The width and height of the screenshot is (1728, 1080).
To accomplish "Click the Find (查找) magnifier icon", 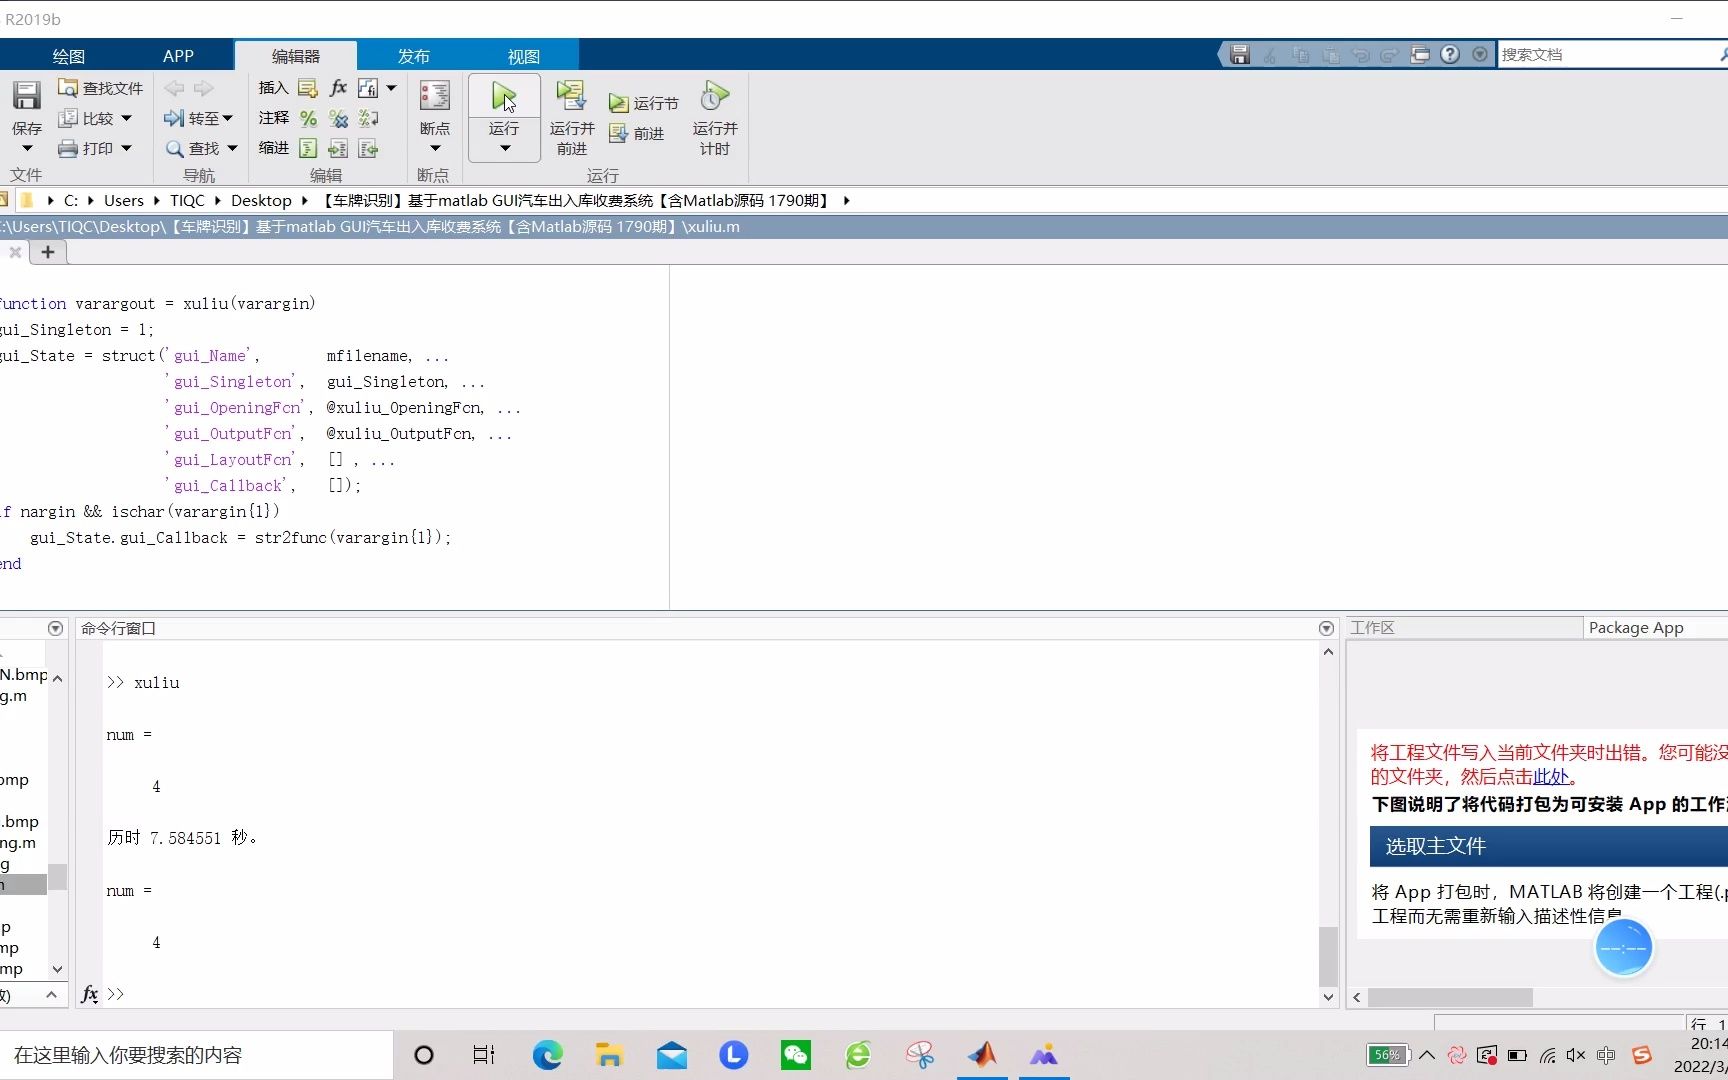I will pyautogui.click(x=175, y=148).
